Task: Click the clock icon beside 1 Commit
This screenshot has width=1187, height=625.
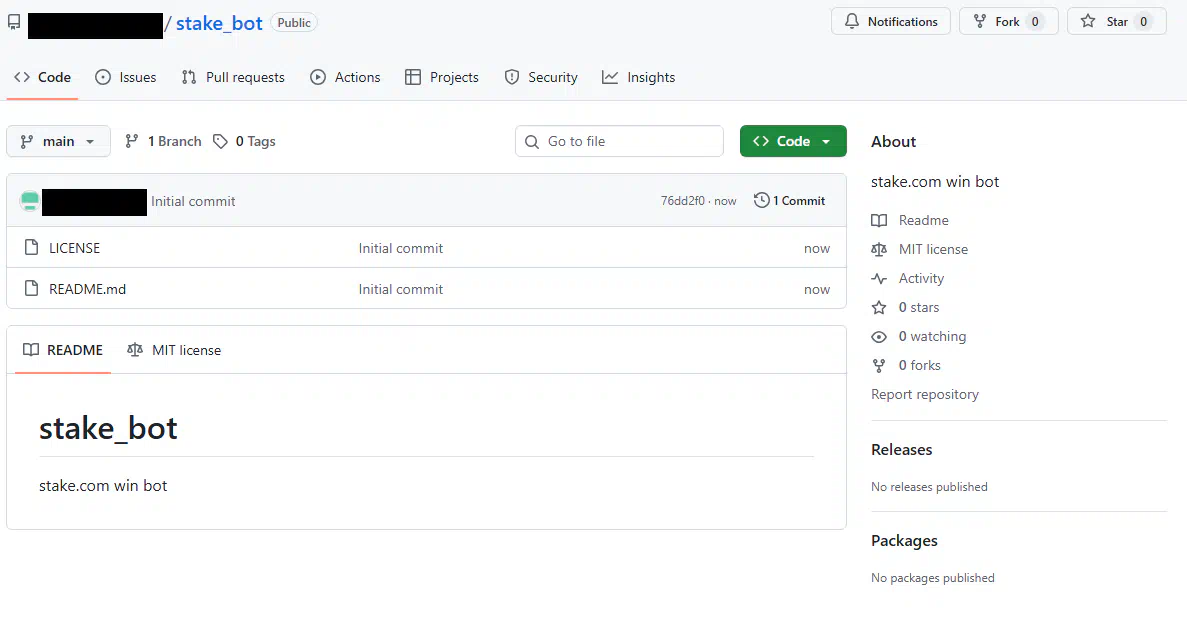Action: [762, 200]
